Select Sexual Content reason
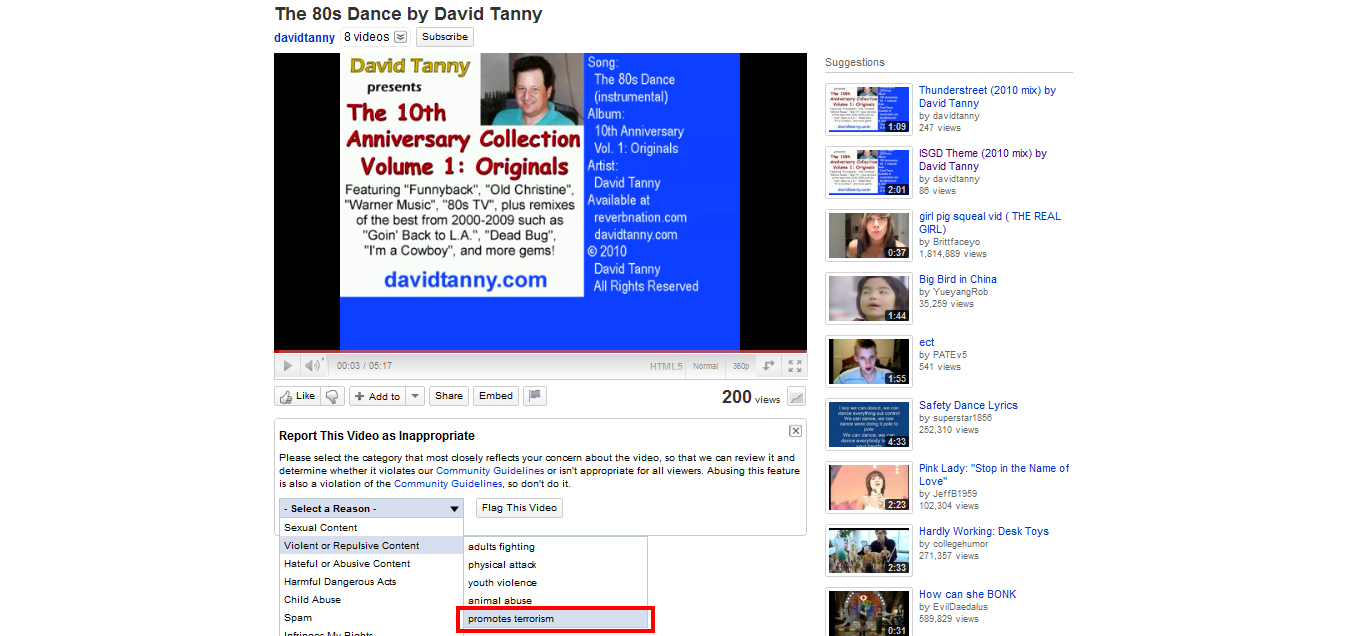The image size is (1349, 636). pyautogui.click(x=371, y=528)
